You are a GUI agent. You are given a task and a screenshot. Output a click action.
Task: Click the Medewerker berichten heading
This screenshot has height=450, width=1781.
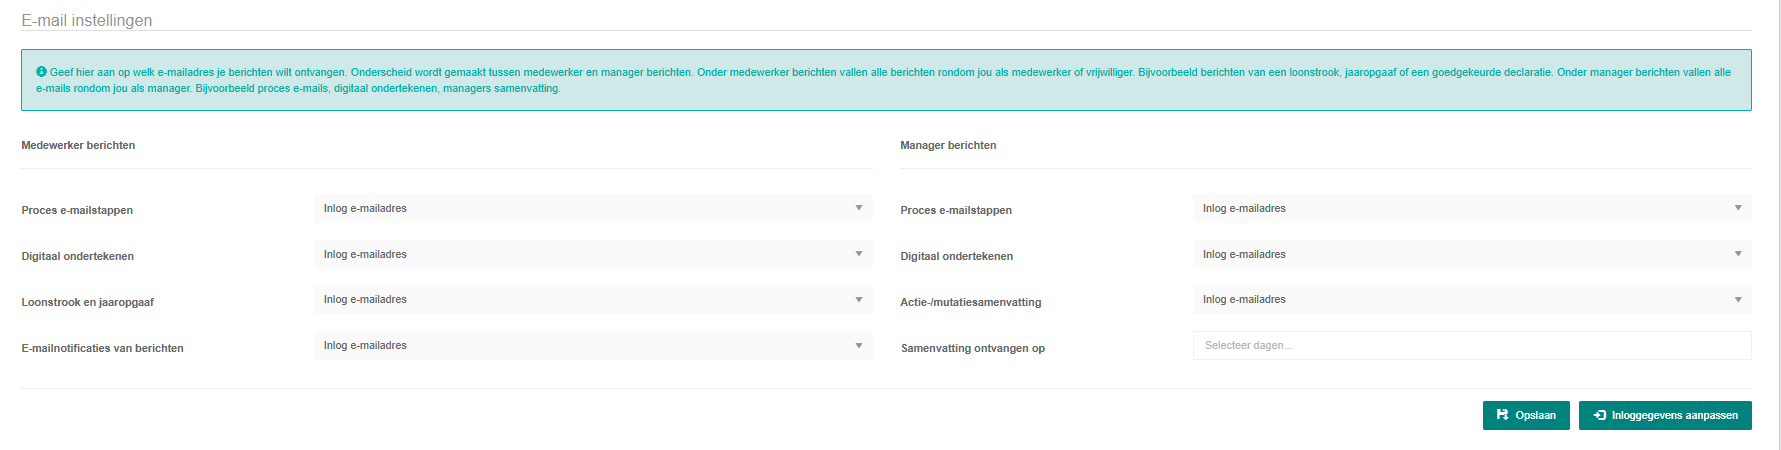coord(78,146)
